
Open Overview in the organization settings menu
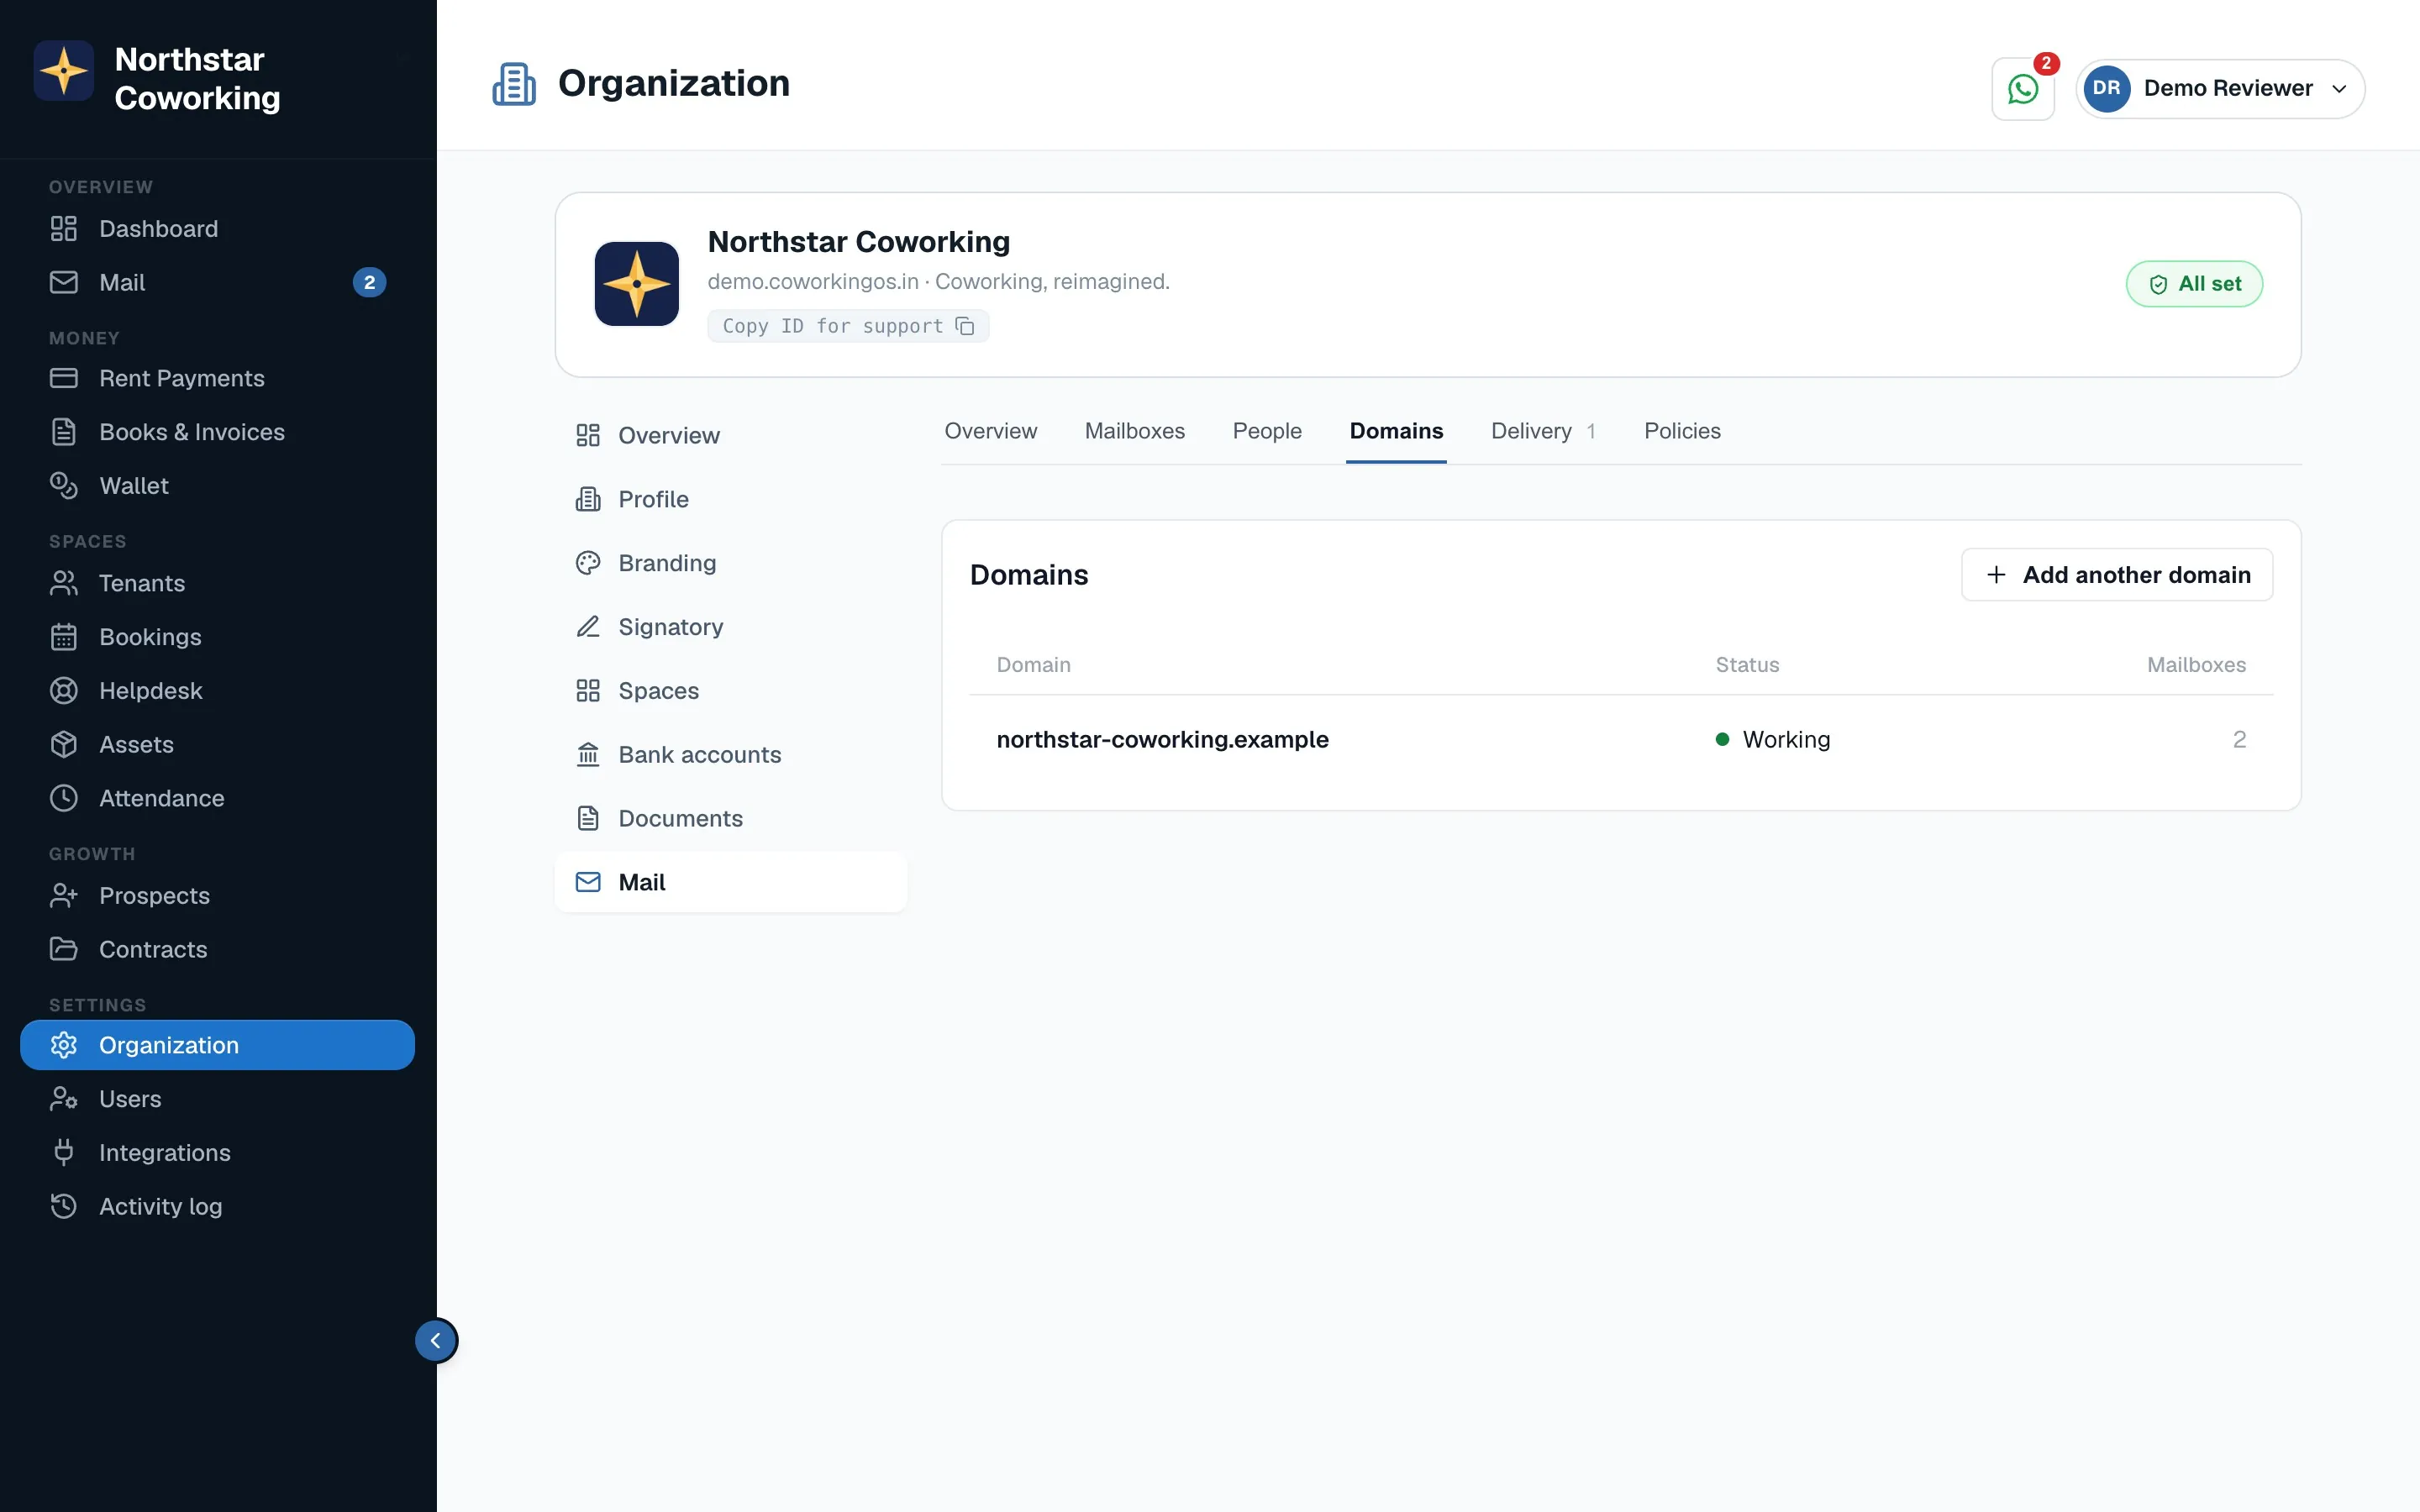[731, 435]
